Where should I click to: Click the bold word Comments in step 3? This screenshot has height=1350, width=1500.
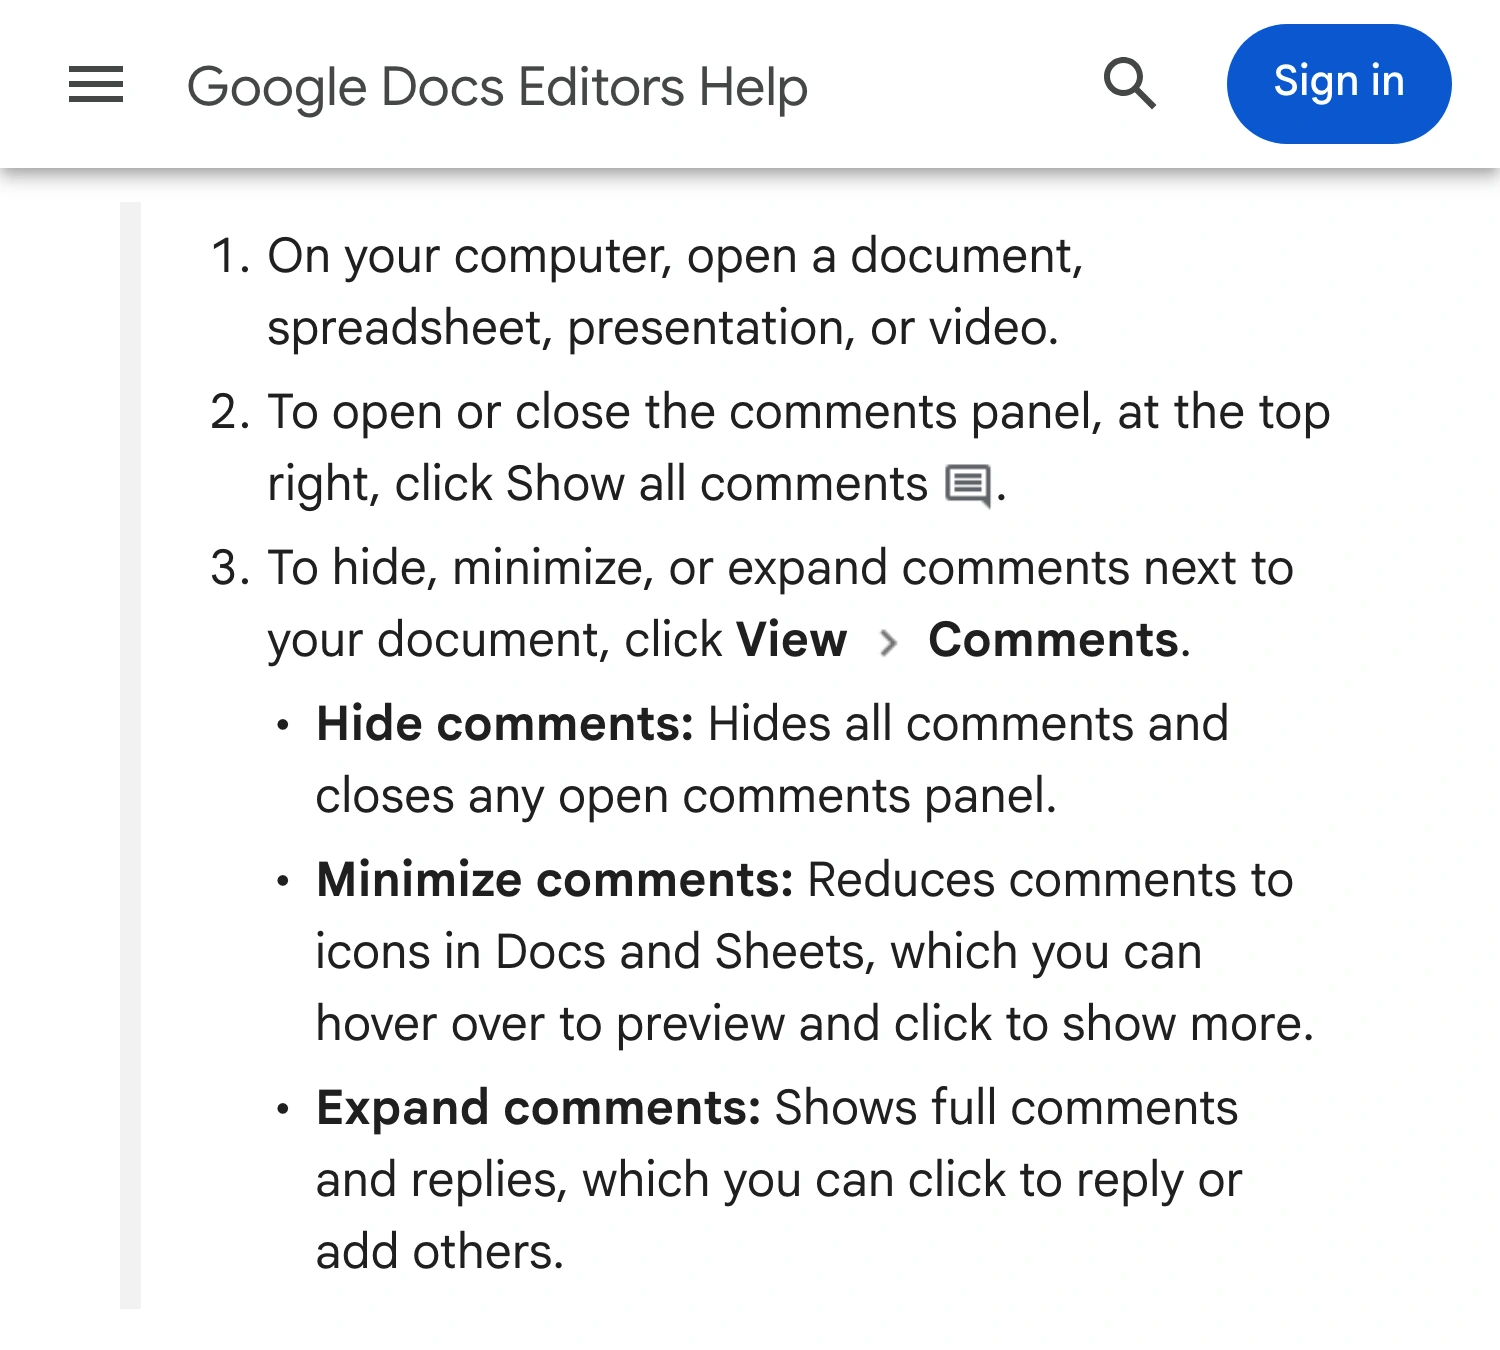[1054, 640]
